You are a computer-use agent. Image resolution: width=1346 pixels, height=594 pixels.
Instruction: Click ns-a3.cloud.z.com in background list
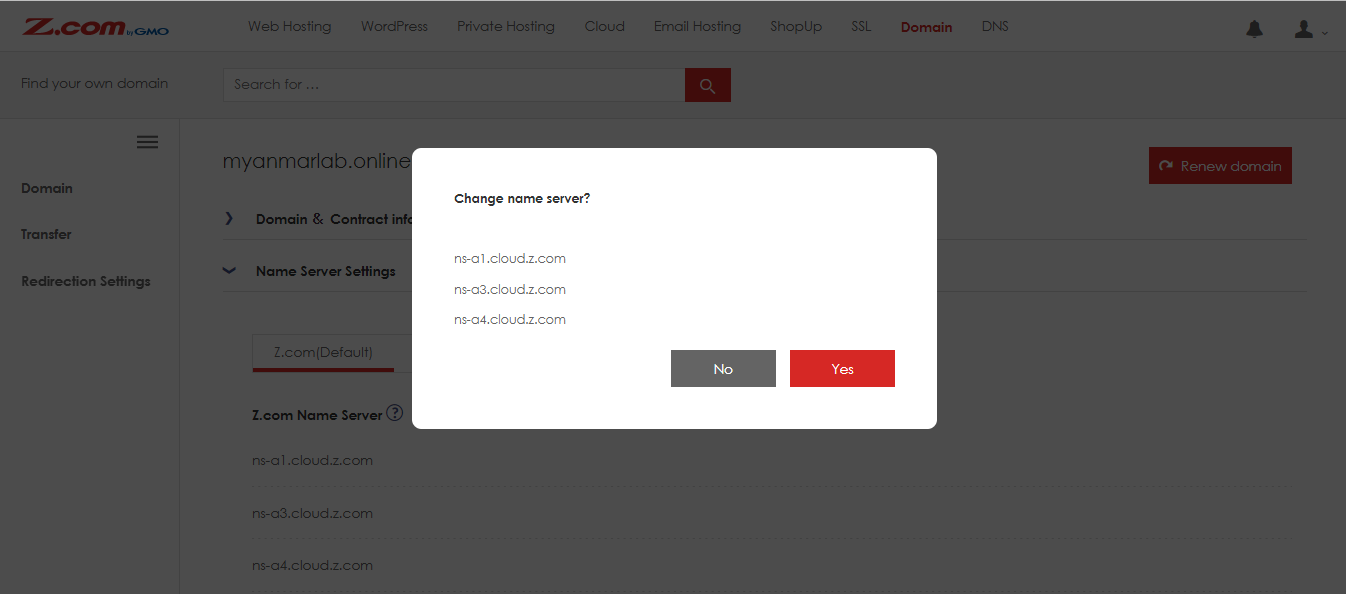312,513
